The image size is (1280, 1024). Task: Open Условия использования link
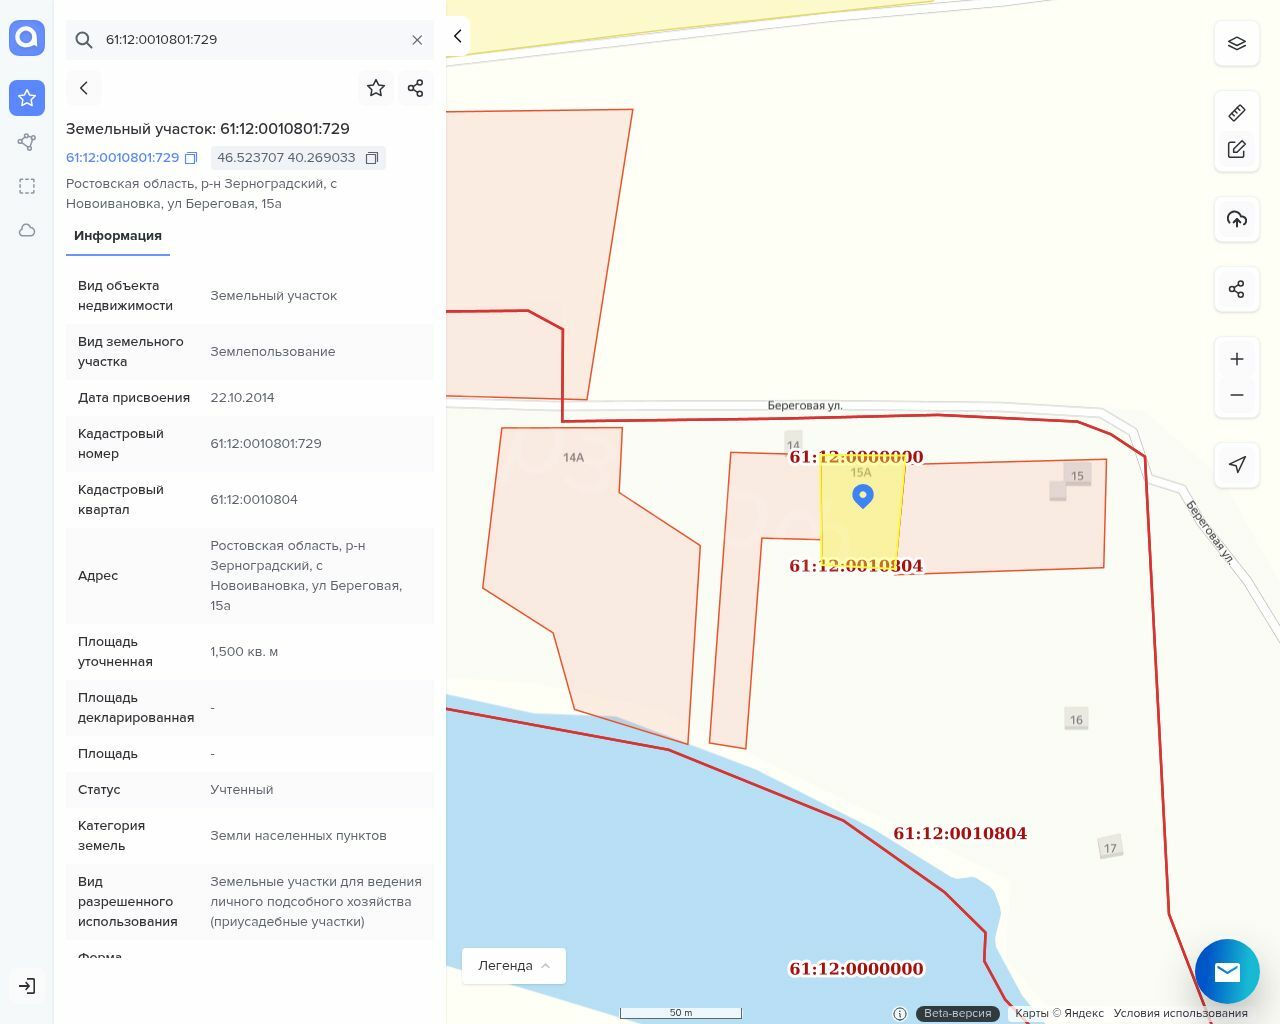[1180, 1013]
